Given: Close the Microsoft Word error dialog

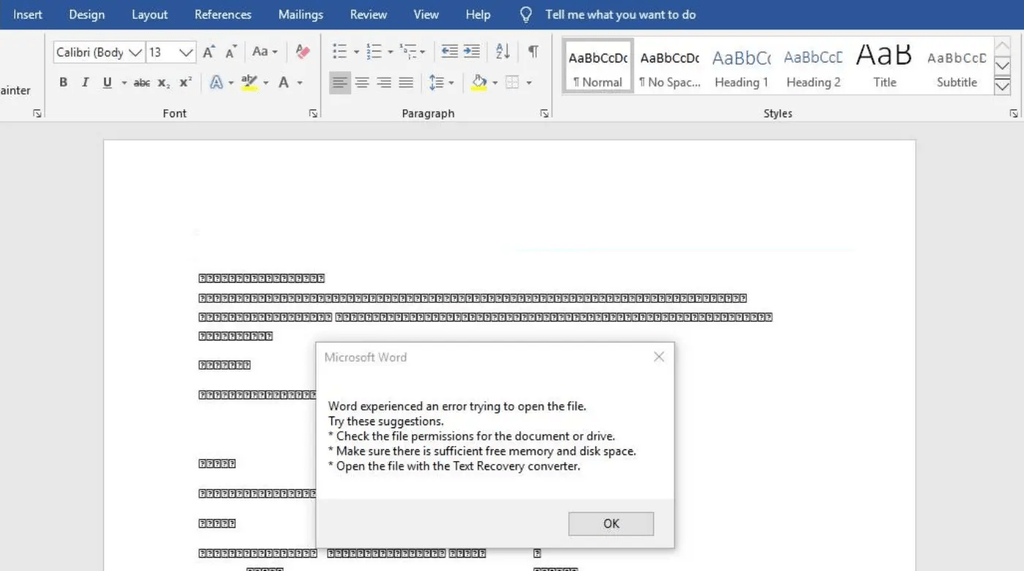Looking at the screenshot, I should pos(659,357).
